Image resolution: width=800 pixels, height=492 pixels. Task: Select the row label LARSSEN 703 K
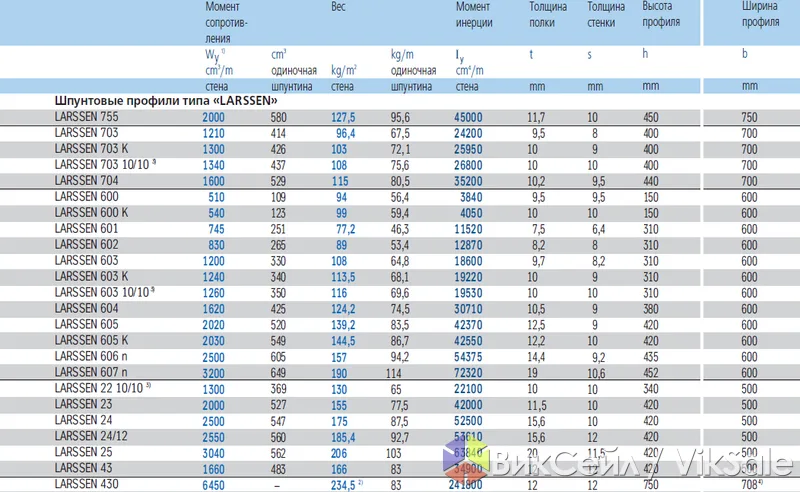coord(91,149)
